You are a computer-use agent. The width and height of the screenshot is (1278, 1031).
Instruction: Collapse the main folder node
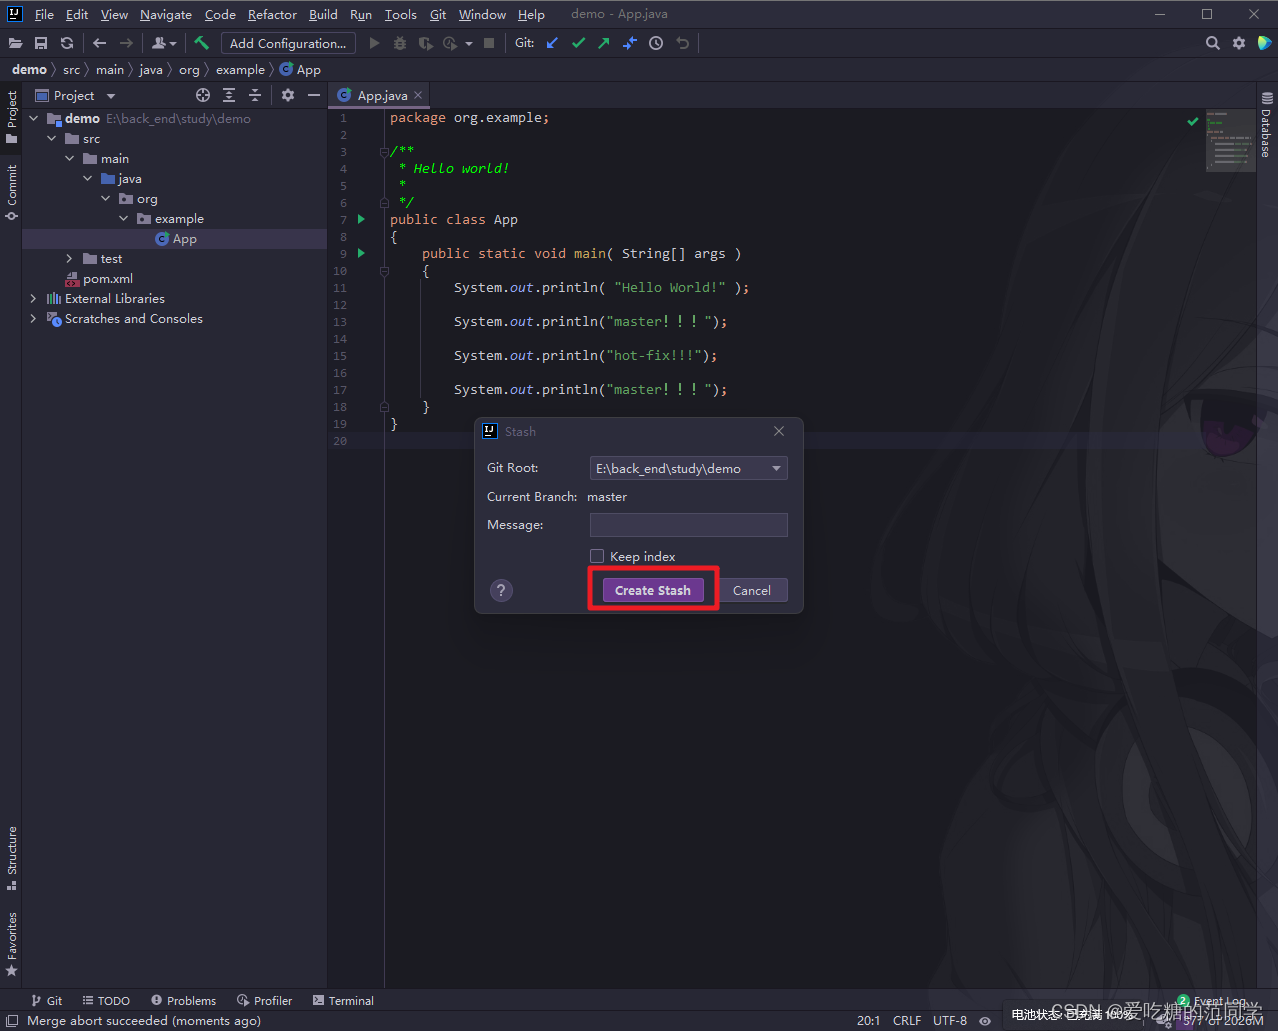point(70,158)
